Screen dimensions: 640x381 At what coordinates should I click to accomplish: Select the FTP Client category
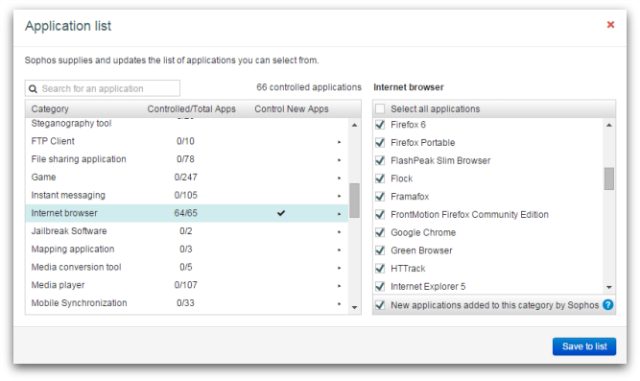tap(187, 141)
